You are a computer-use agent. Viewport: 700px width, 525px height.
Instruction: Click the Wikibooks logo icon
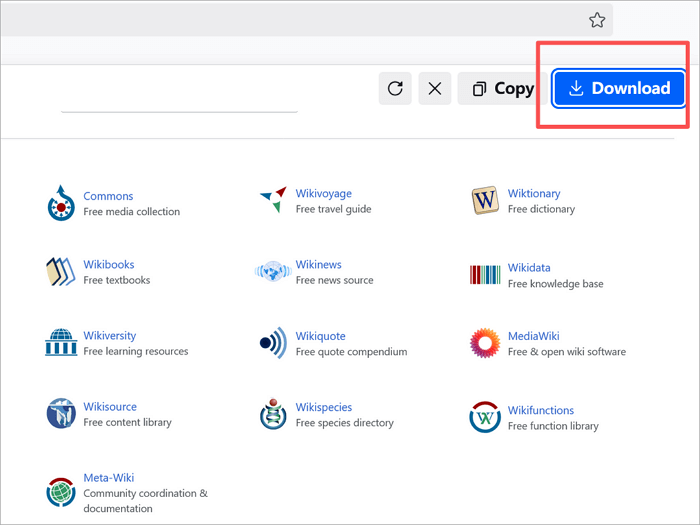[x=61, y=272]
